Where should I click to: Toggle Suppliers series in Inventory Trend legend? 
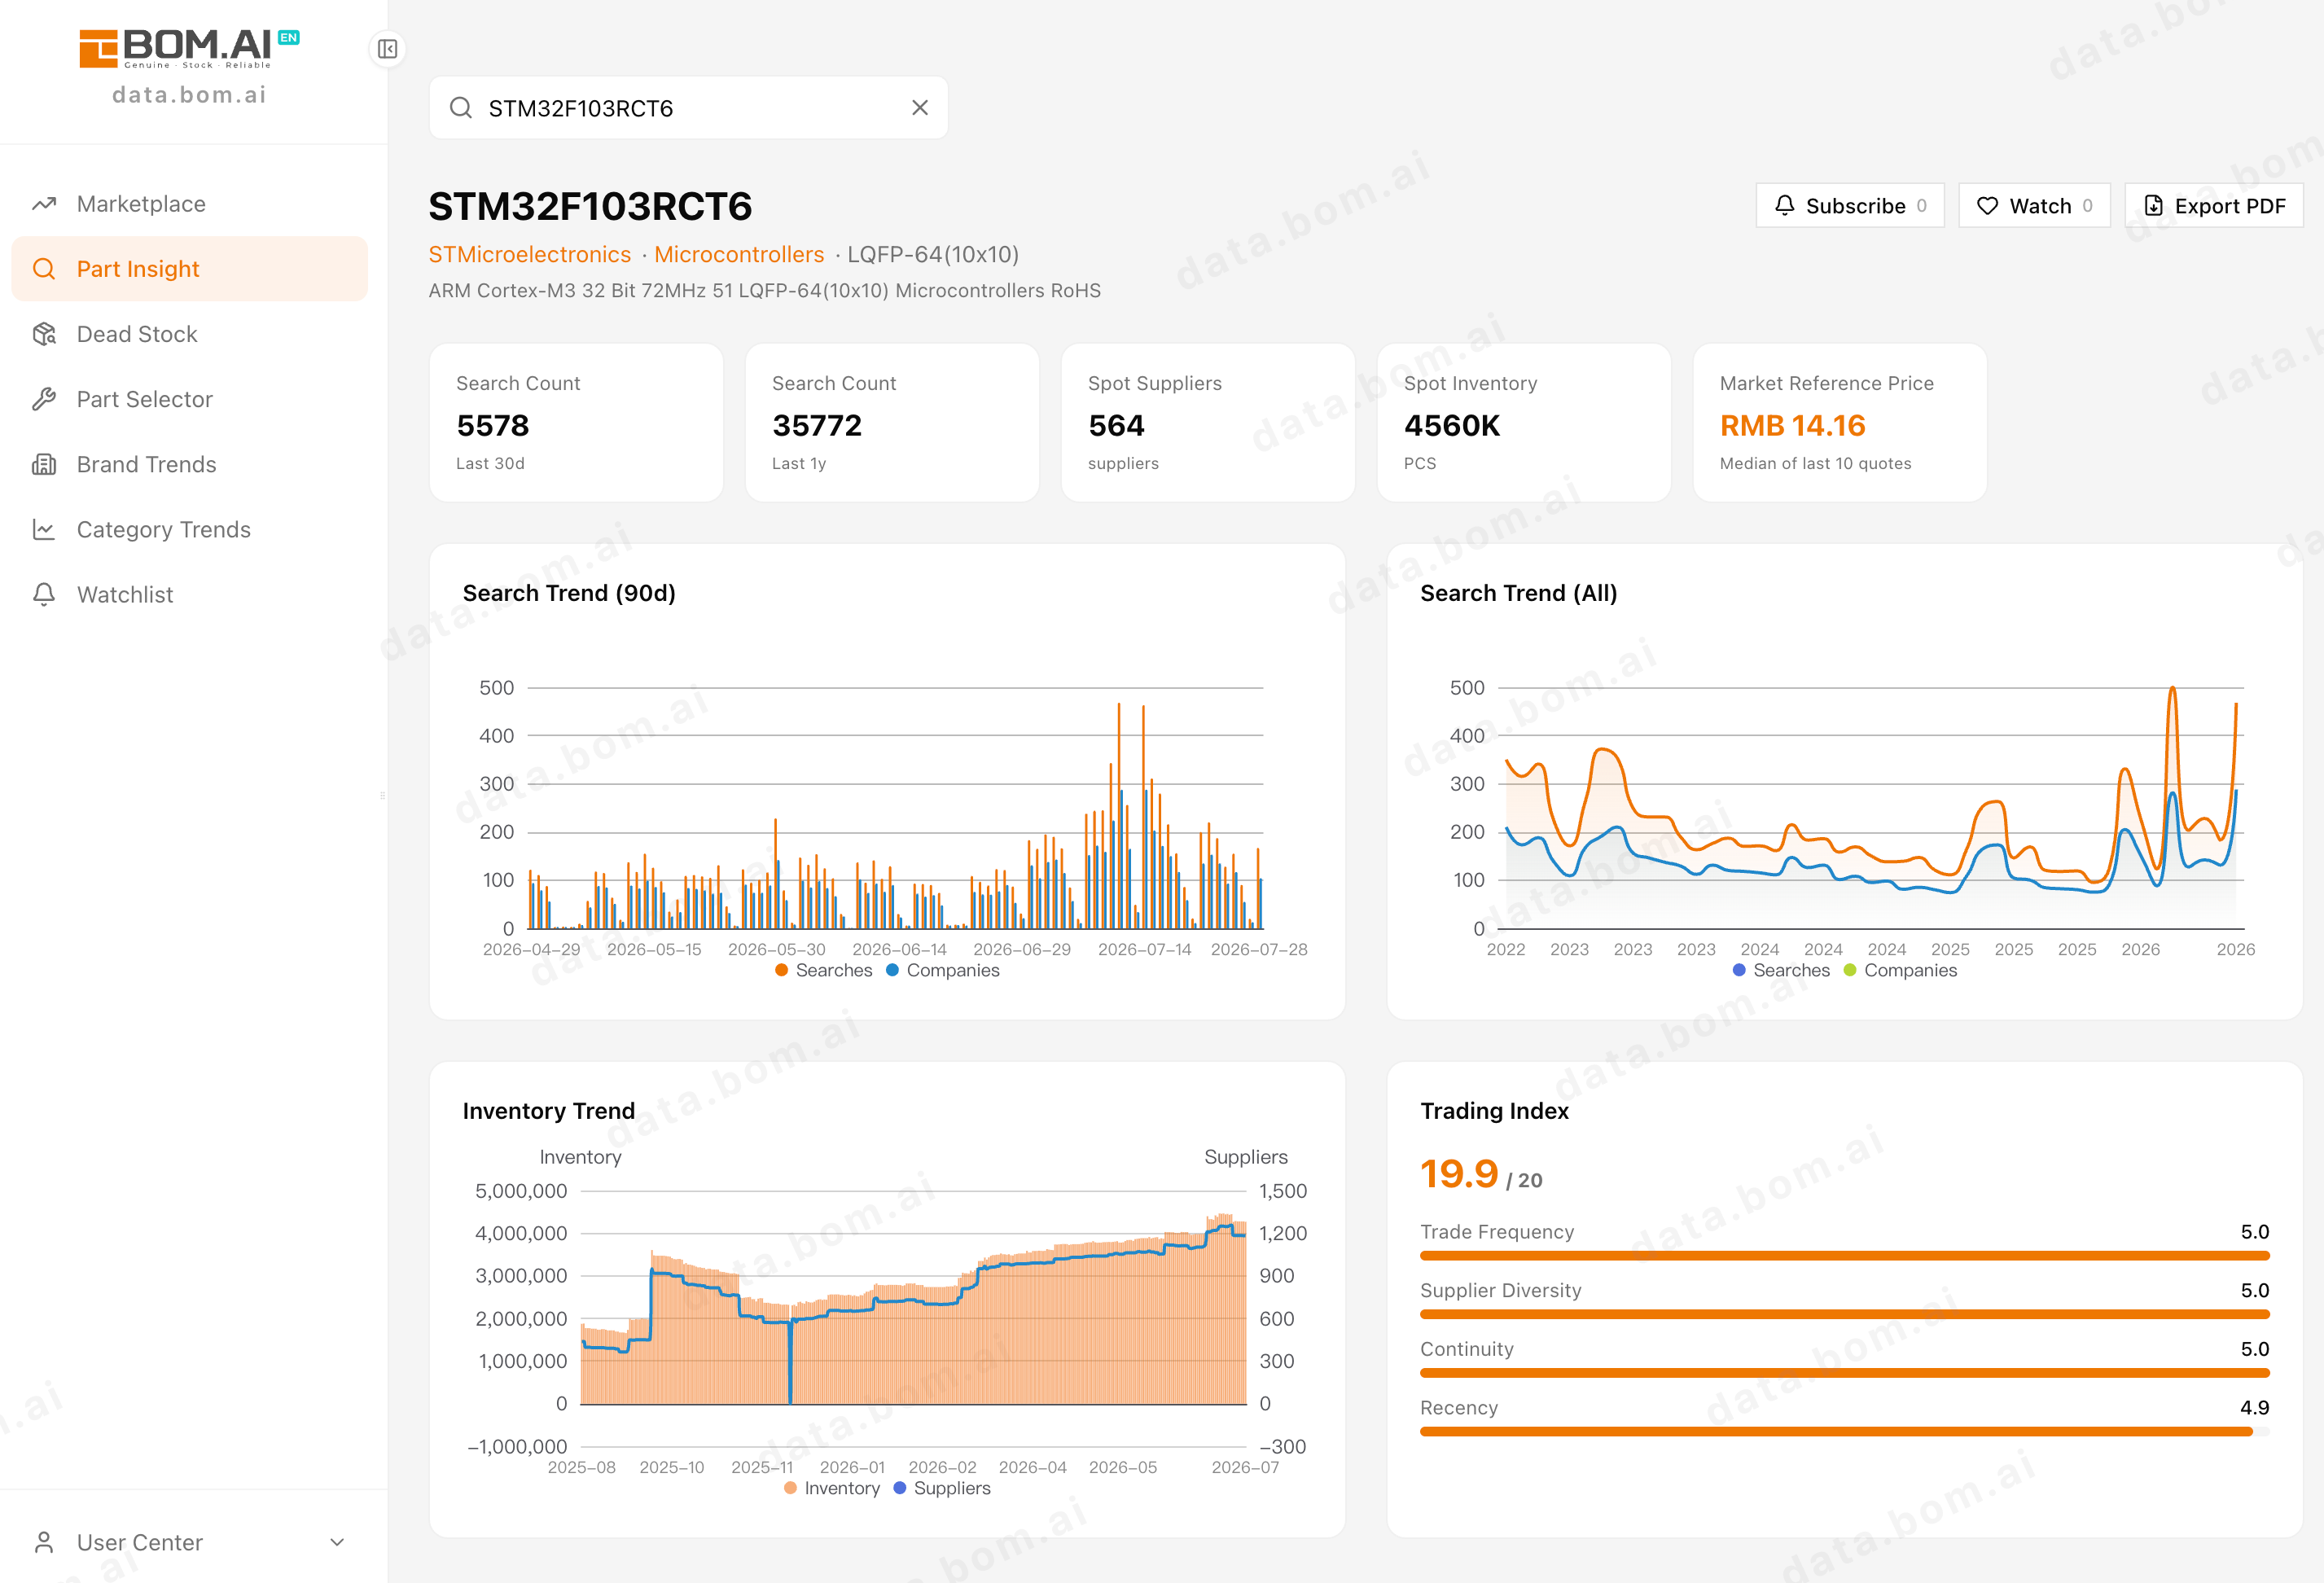pyautogui.click(x=942, y=1488)
